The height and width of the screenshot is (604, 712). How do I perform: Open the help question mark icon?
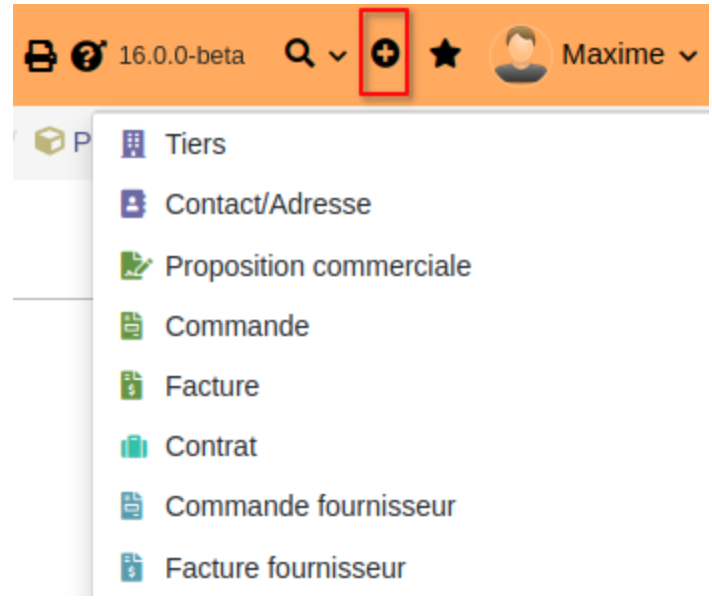[89, 55]
